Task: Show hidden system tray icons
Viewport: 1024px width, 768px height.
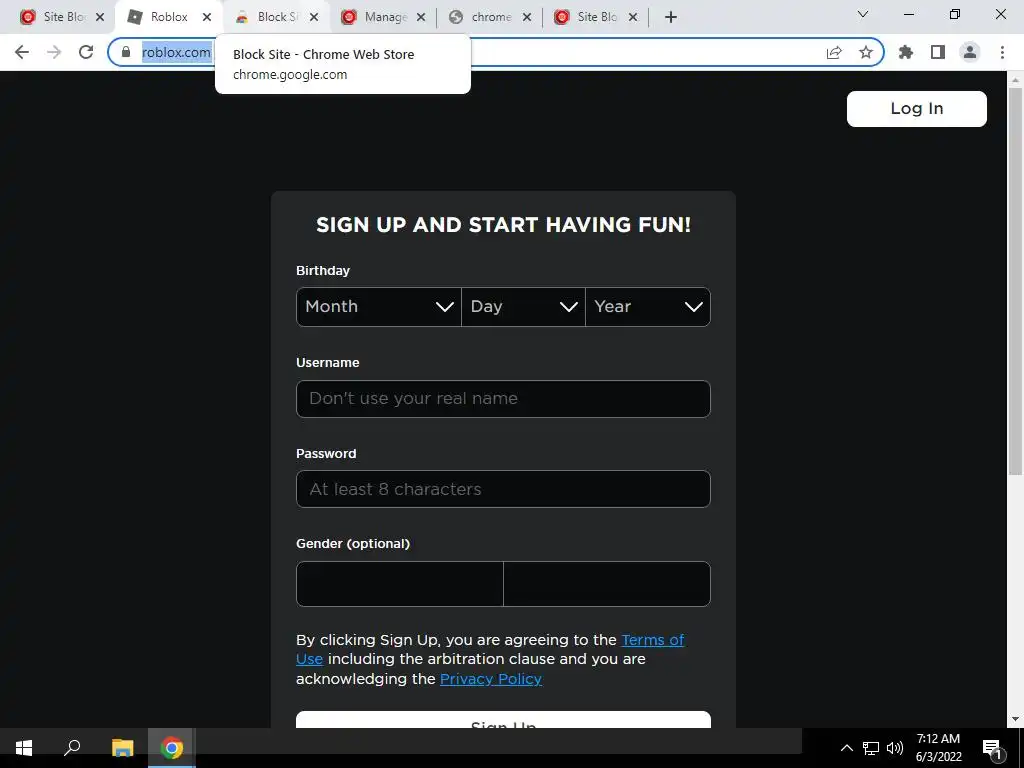Action: (x=846, y=748)
